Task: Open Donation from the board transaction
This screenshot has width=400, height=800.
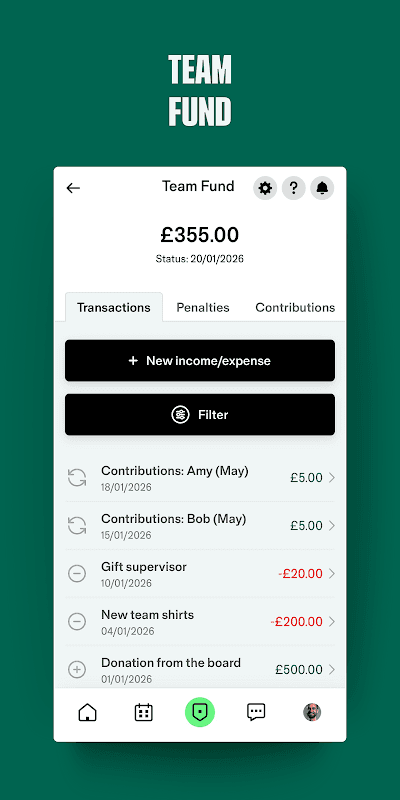Action: tap(200, 669)
